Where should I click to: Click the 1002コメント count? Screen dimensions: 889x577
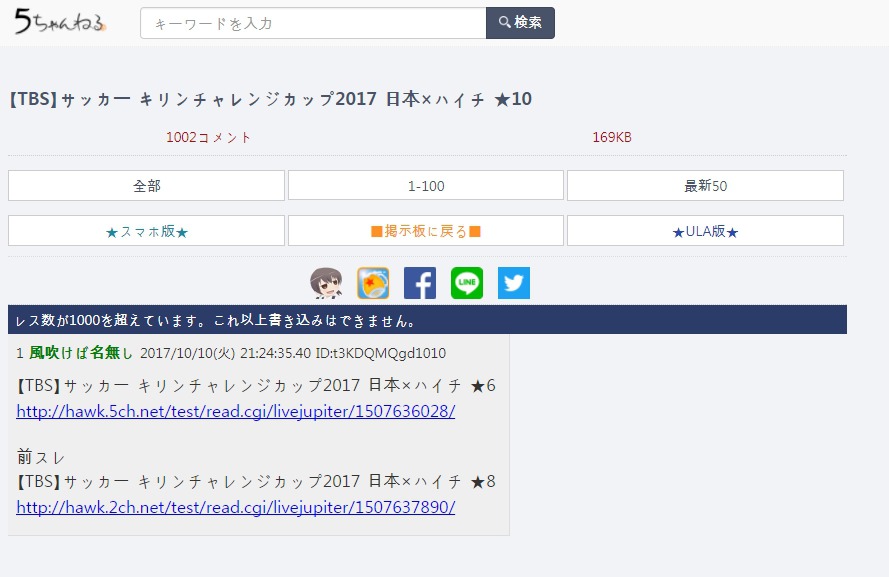pyautogui.click(x=208, y=137)
